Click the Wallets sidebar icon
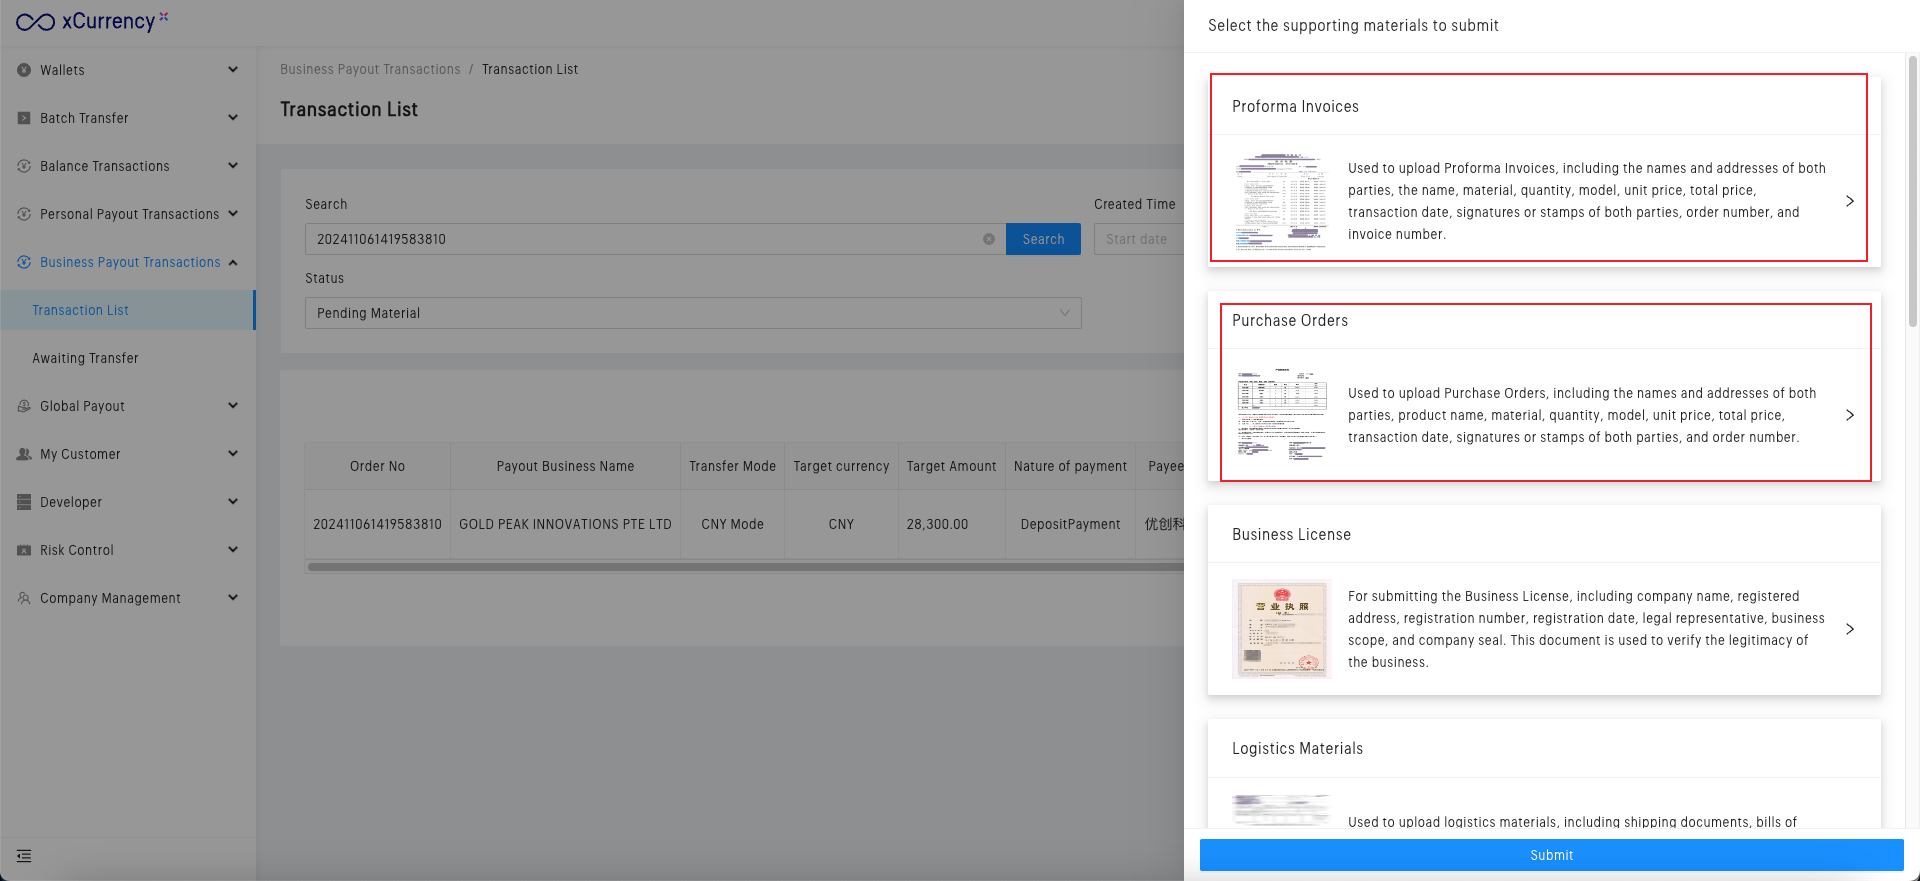Image resolution: width=1920 pixels, height=881 pixels. pyautogui.click(x=24, y=70)
